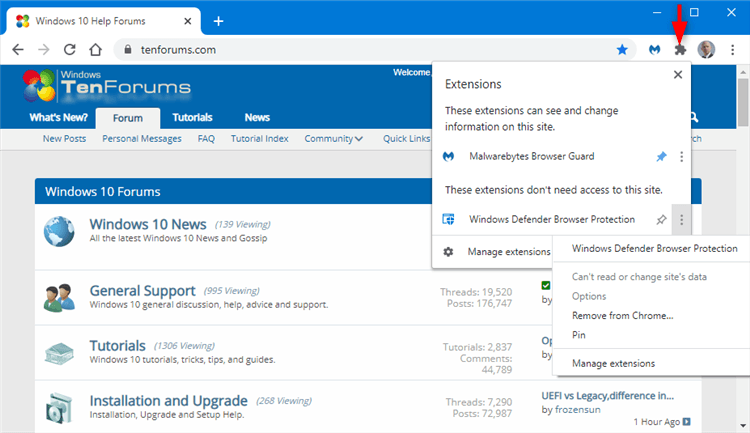Click Windows Defender Browser Protection menu header
This screenshot has width=750, height=433.
pyautogui.click(x=654, y=248)
